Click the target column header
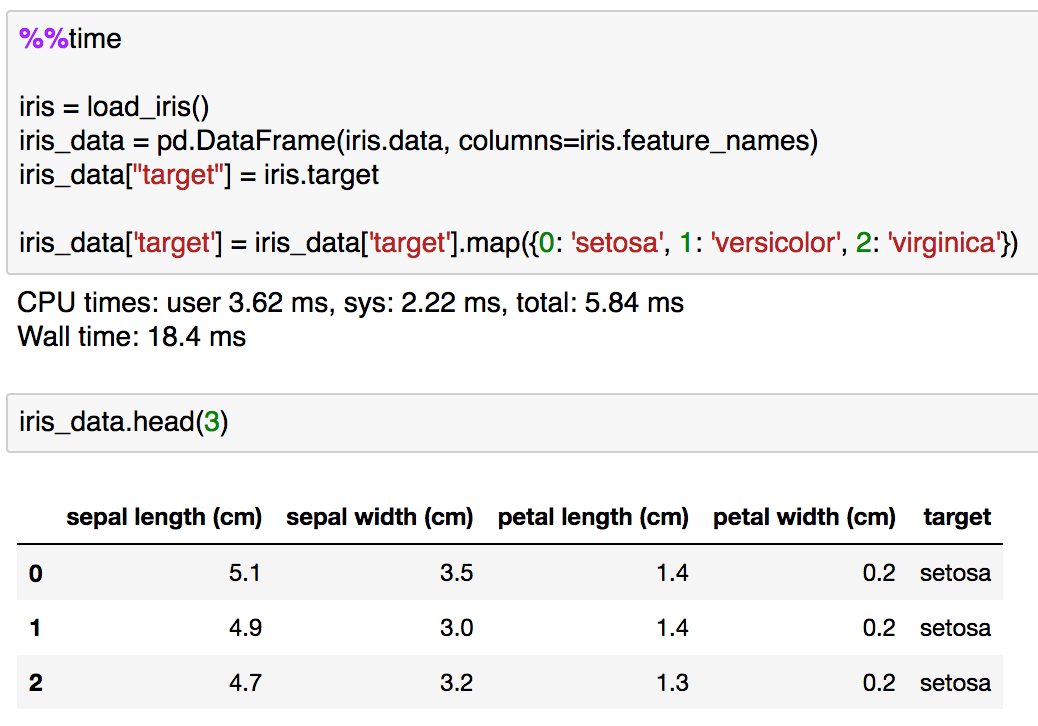This screenshot has width=1038, height=726. click(957, 517)
